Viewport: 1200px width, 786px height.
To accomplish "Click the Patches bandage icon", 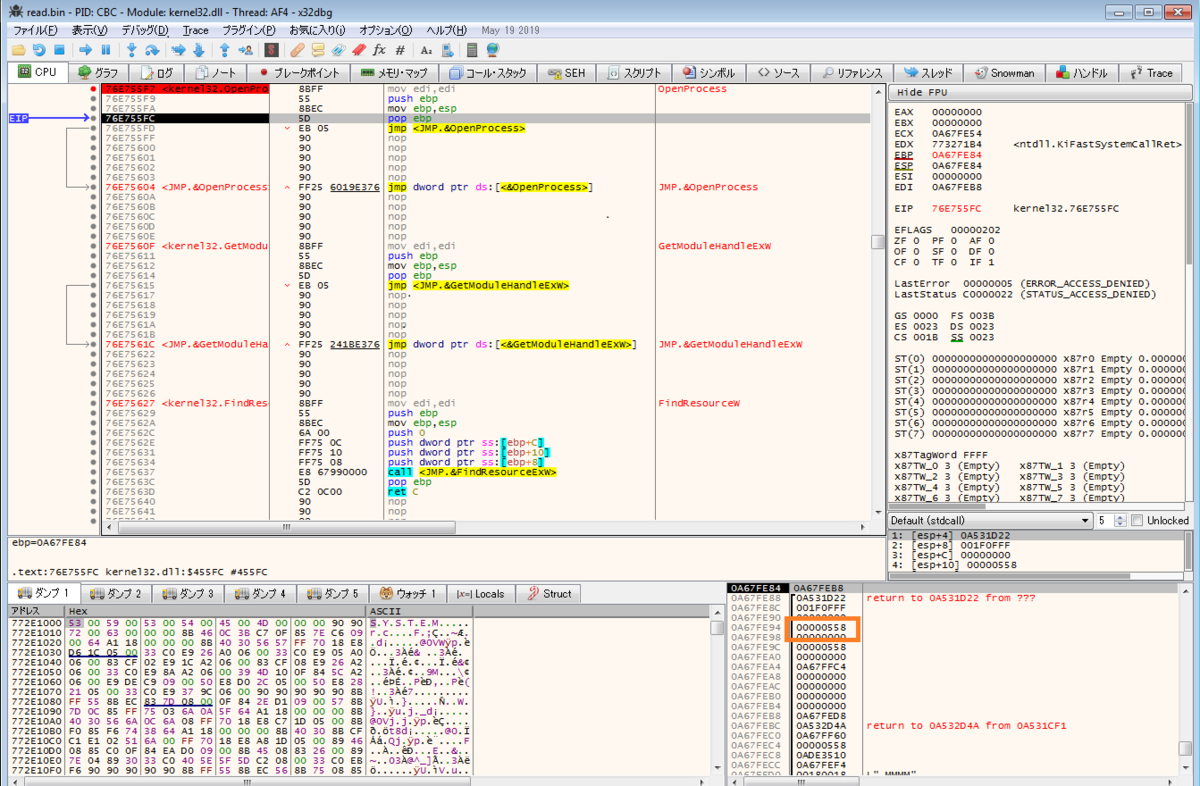I will (297, 49).
